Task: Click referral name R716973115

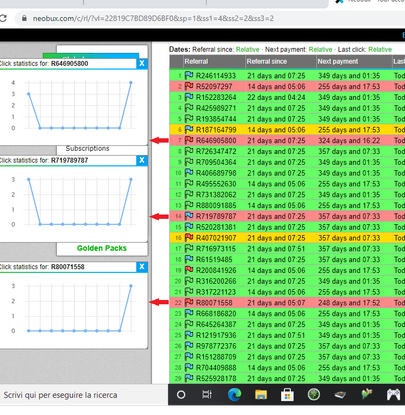Action: [216, 249]
